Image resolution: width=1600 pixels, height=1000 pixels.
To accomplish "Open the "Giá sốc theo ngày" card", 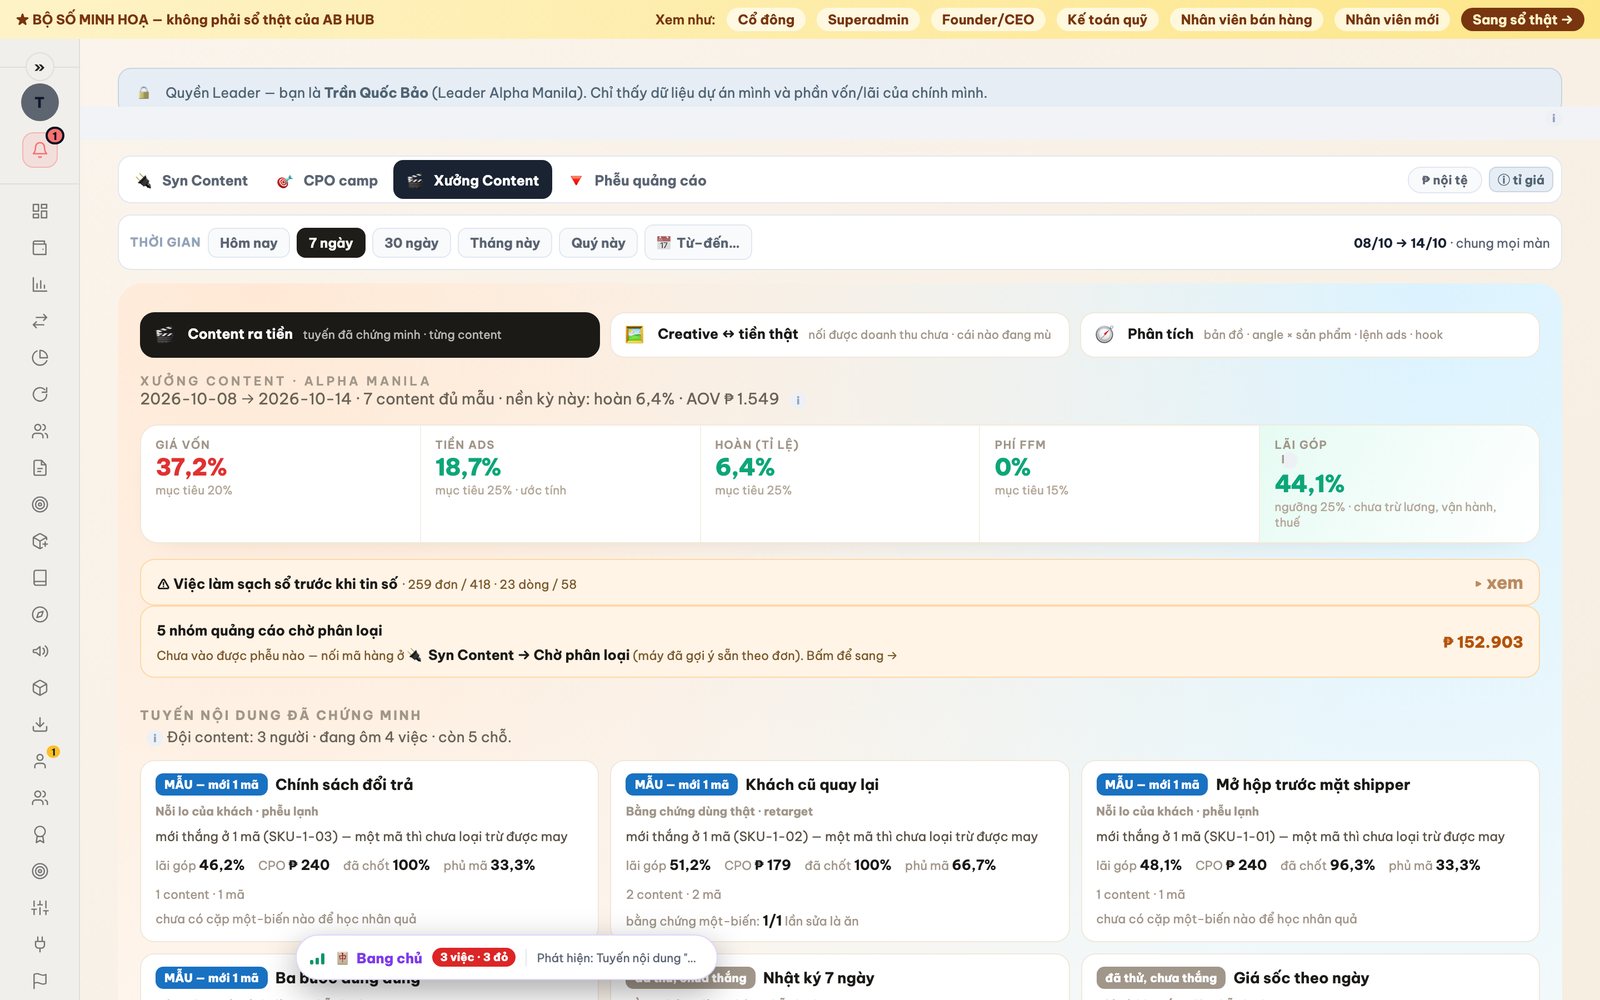I will pos(1310,978).
